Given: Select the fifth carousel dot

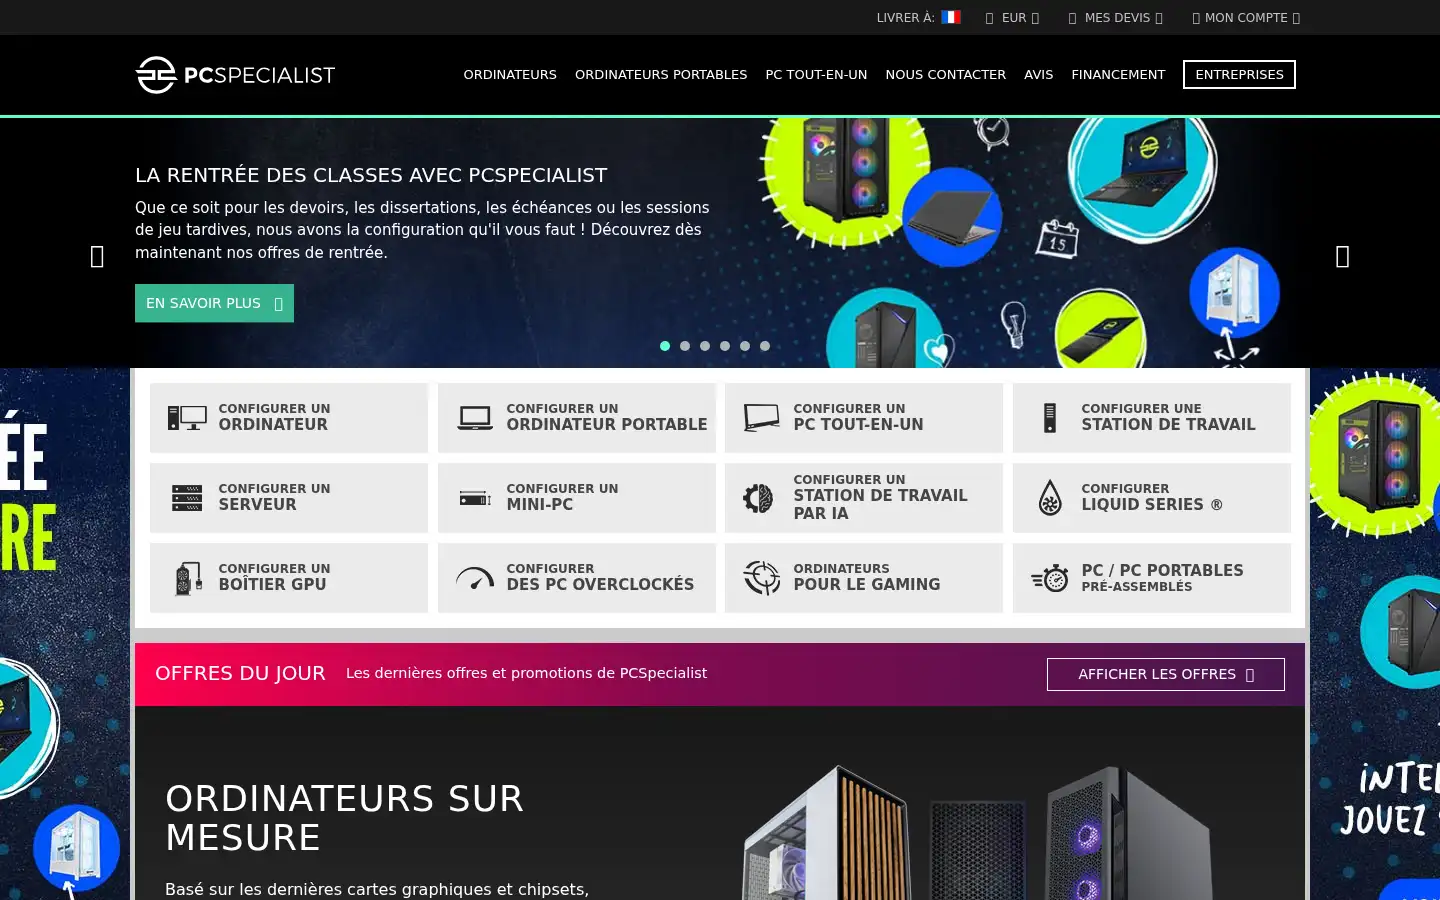Looking at the screenshot, I should [745, 346].
